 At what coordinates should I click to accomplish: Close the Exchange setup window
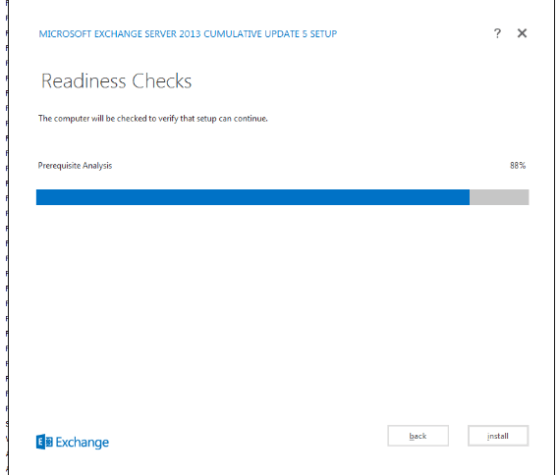click(x=522, y=33)
